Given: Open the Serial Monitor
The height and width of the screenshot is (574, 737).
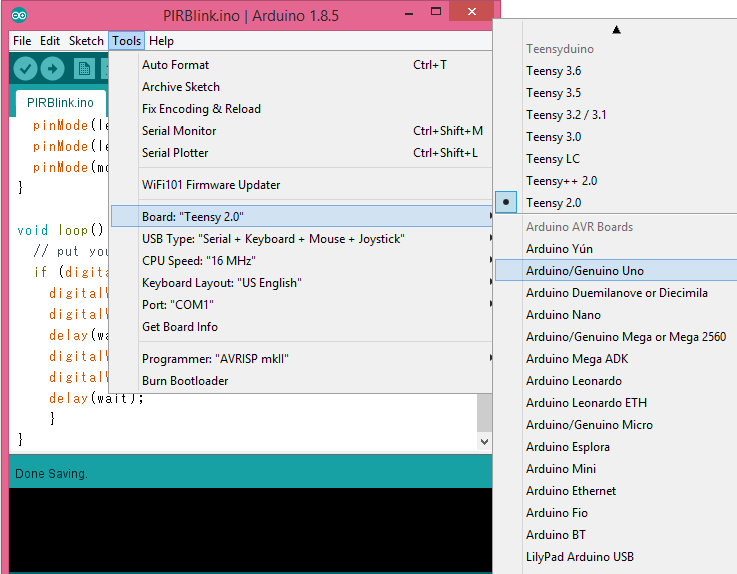Looking at the screenshot, I should (301, 131).
